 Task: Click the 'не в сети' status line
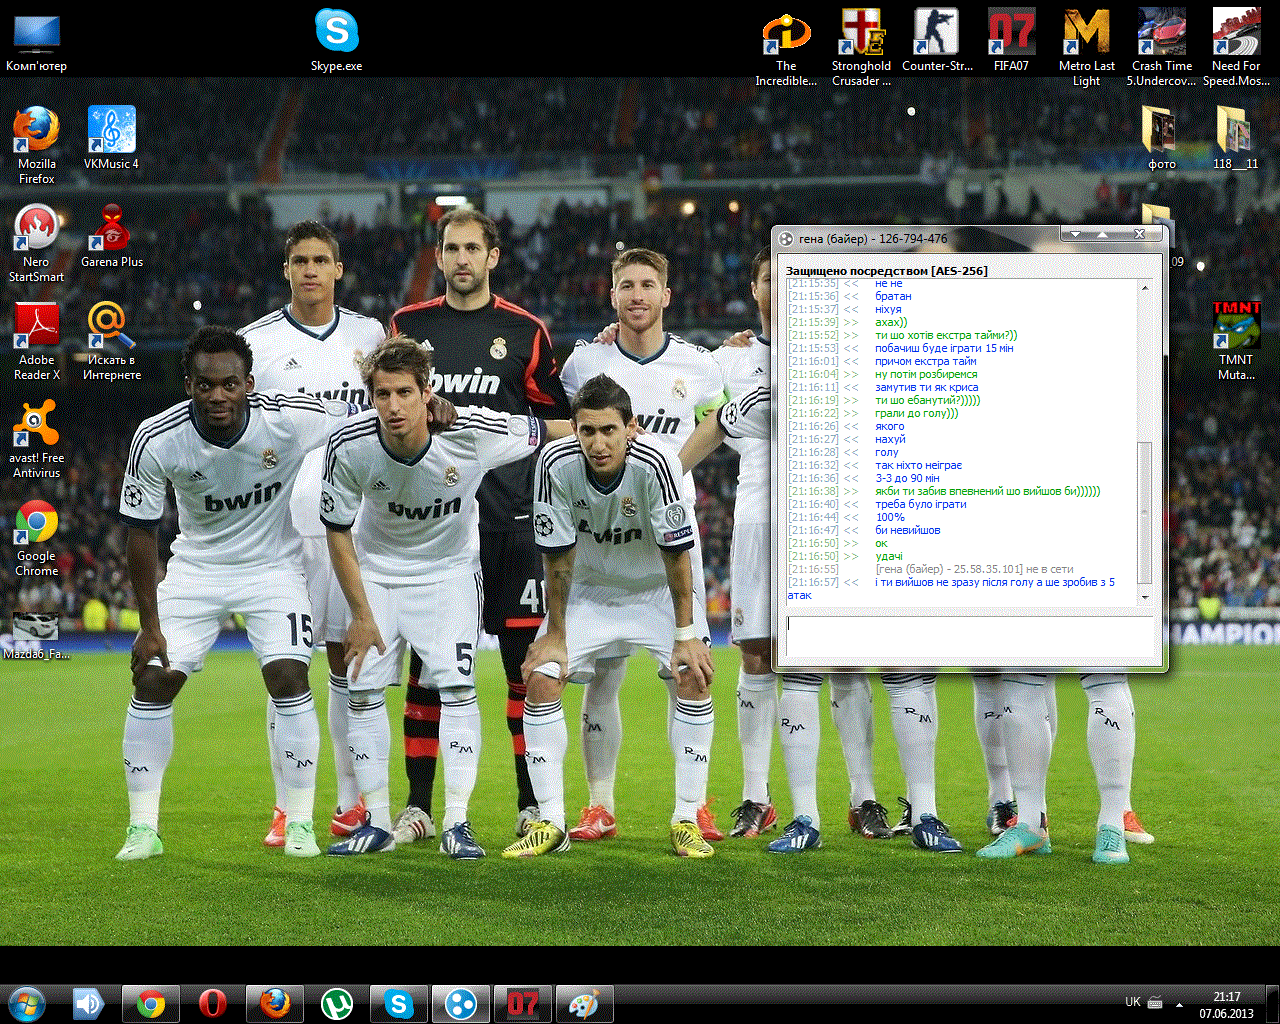pyautogui.click(x=974, y=570)
